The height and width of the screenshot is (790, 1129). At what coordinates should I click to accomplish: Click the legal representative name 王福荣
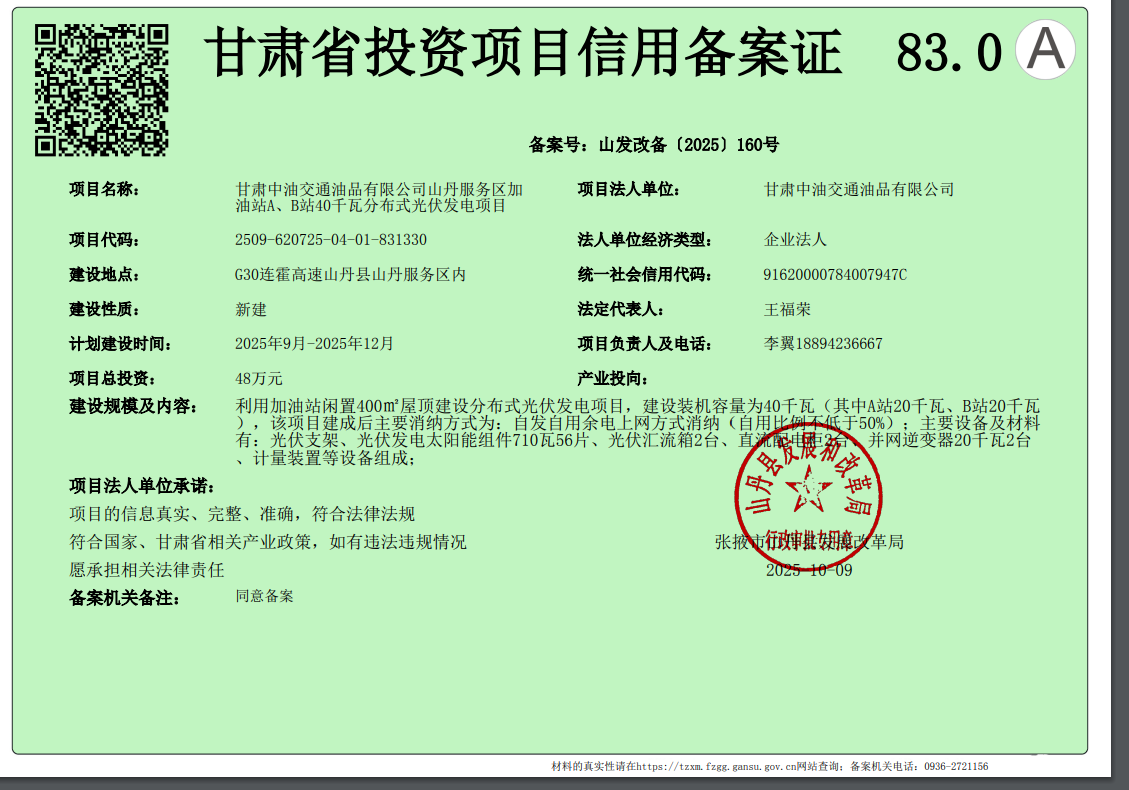pos(787,310)
